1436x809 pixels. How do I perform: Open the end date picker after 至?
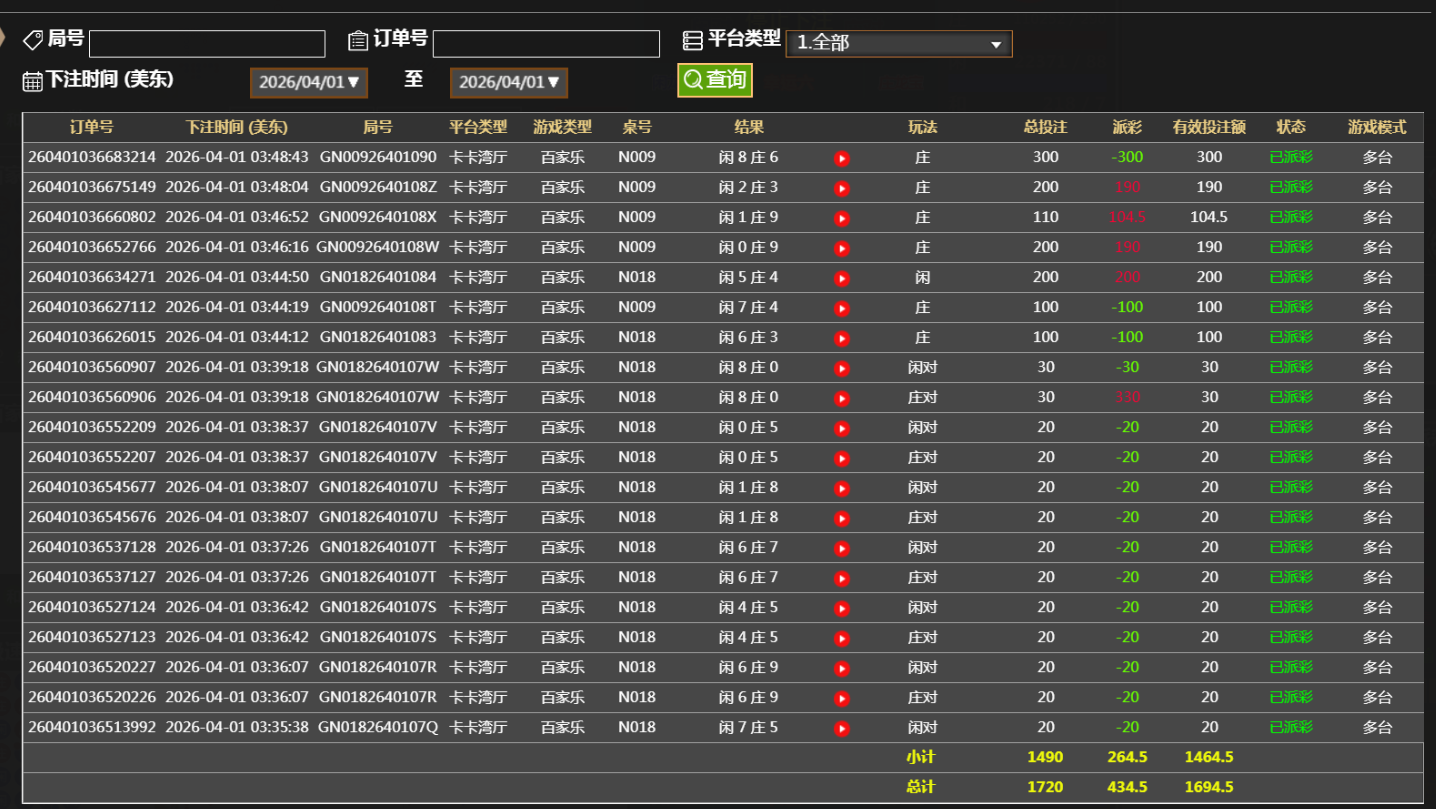pyautogui.click(x=509, y=82)
